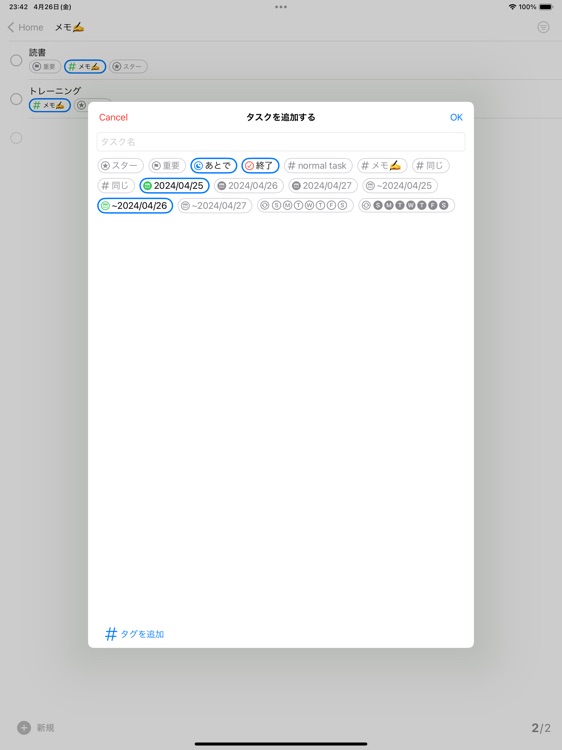This screenshot has width=562, height=750.
Task: Go back to Home
Action: (26, 27)
